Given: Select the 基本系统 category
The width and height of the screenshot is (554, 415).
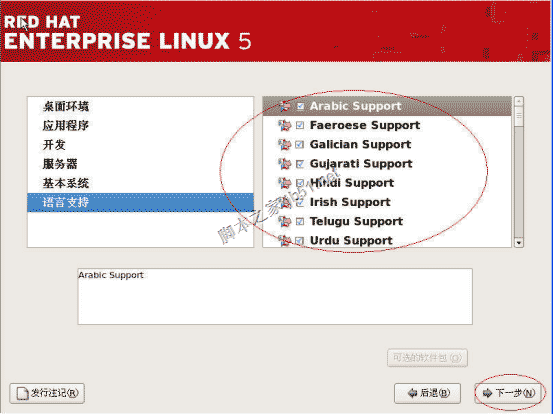Looking at the screenshot, I should click(140, 183).
